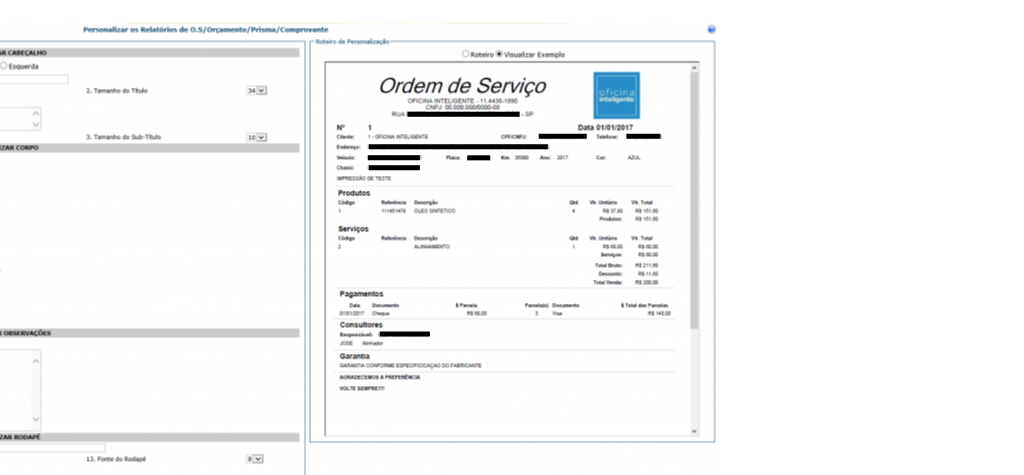Click the 'Consultores' section heading
Image resolution: width=1024 pixels, height=475 pixels.
tap(361, 325)
